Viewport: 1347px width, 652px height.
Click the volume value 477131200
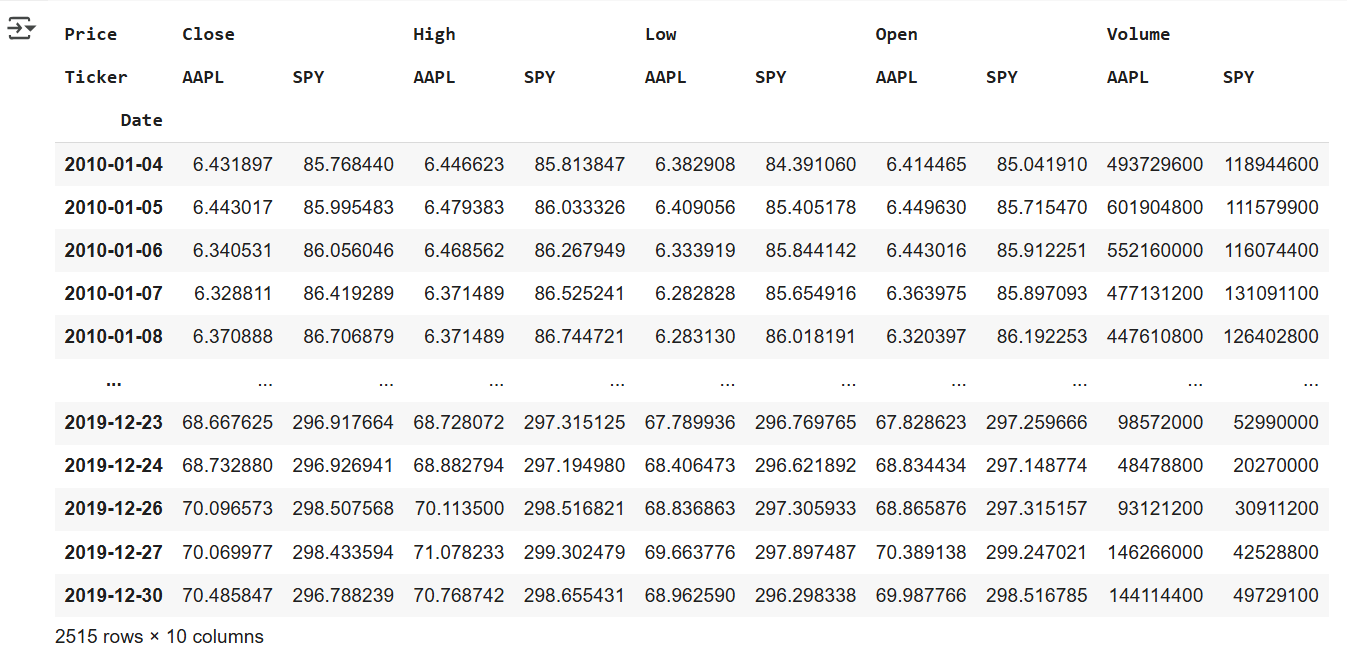1155,294
